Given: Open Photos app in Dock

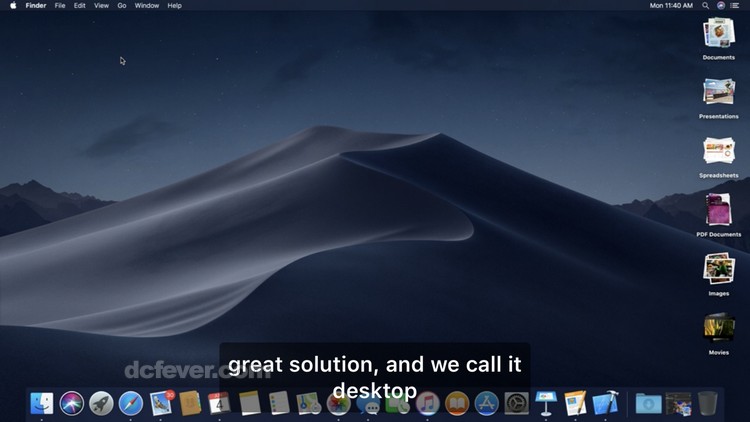Looking at the screenshot, I should [338, 403].
